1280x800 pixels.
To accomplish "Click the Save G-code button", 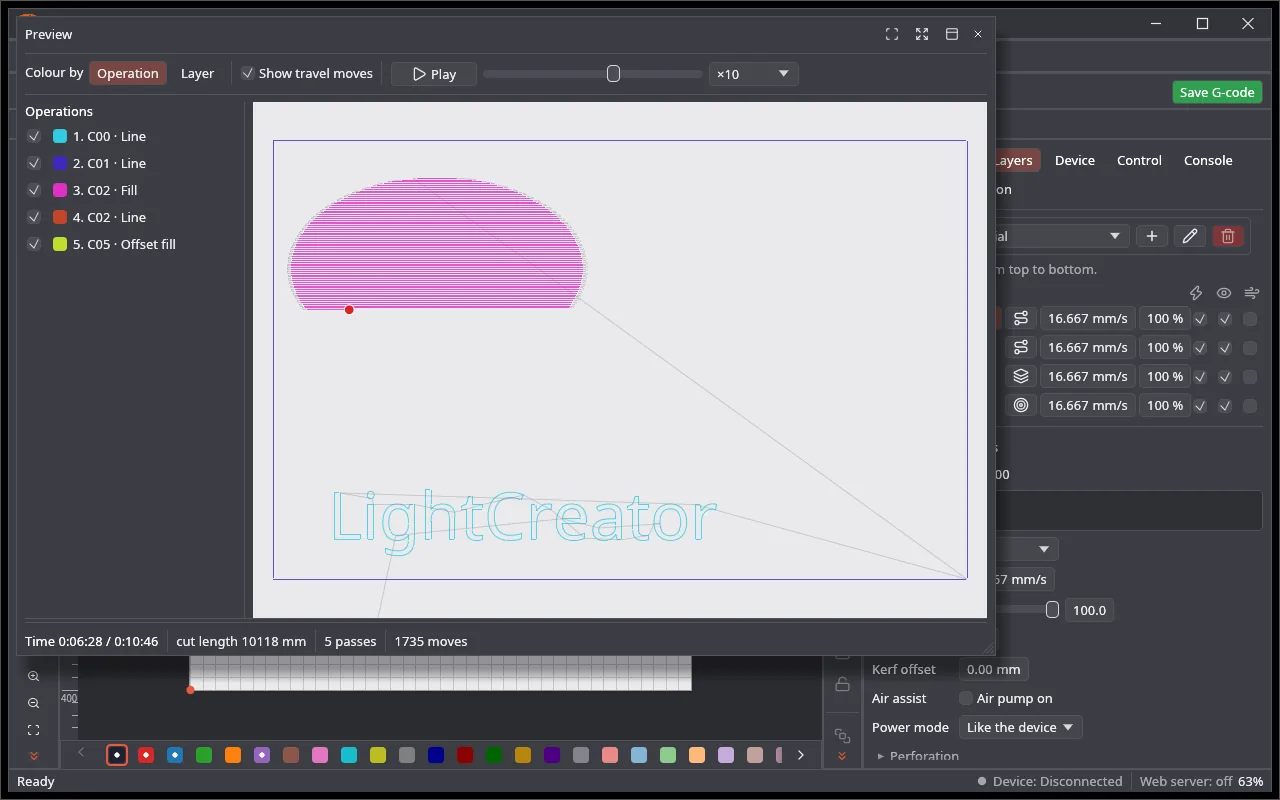I will click(x=1217, y=92).
